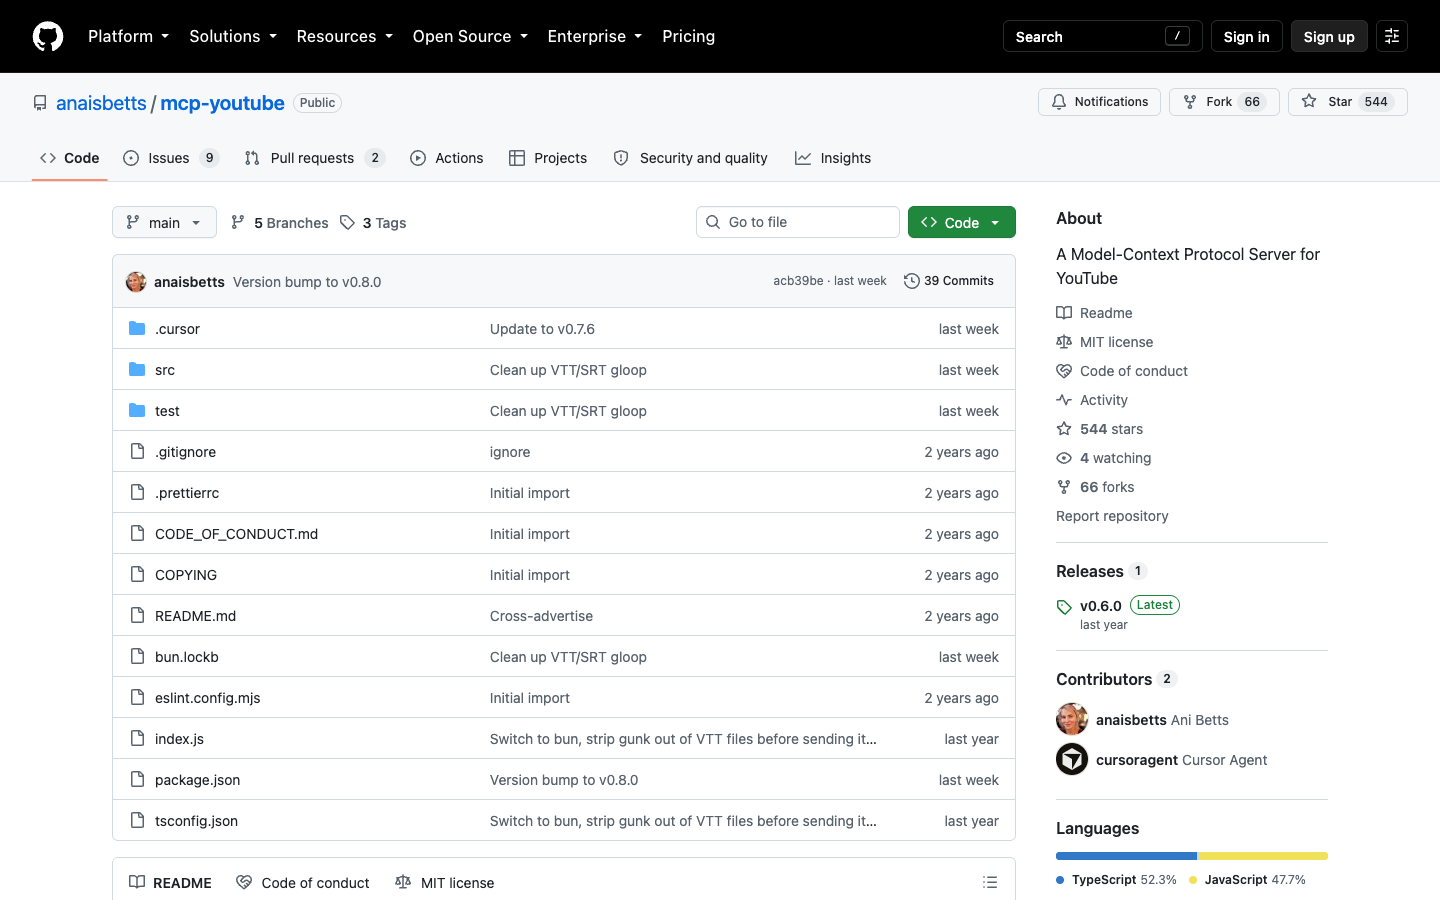Click the .cursor folder icon

pos(137,329)
